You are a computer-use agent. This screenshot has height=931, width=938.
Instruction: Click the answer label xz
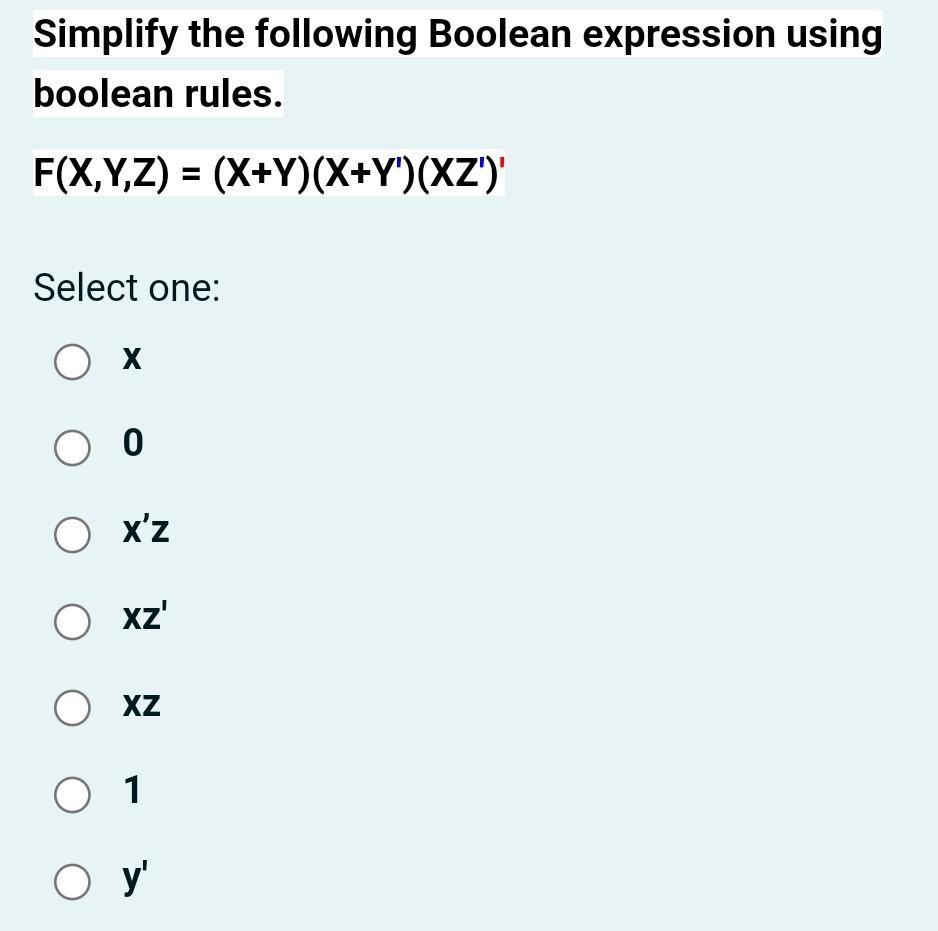pos(140,705)
